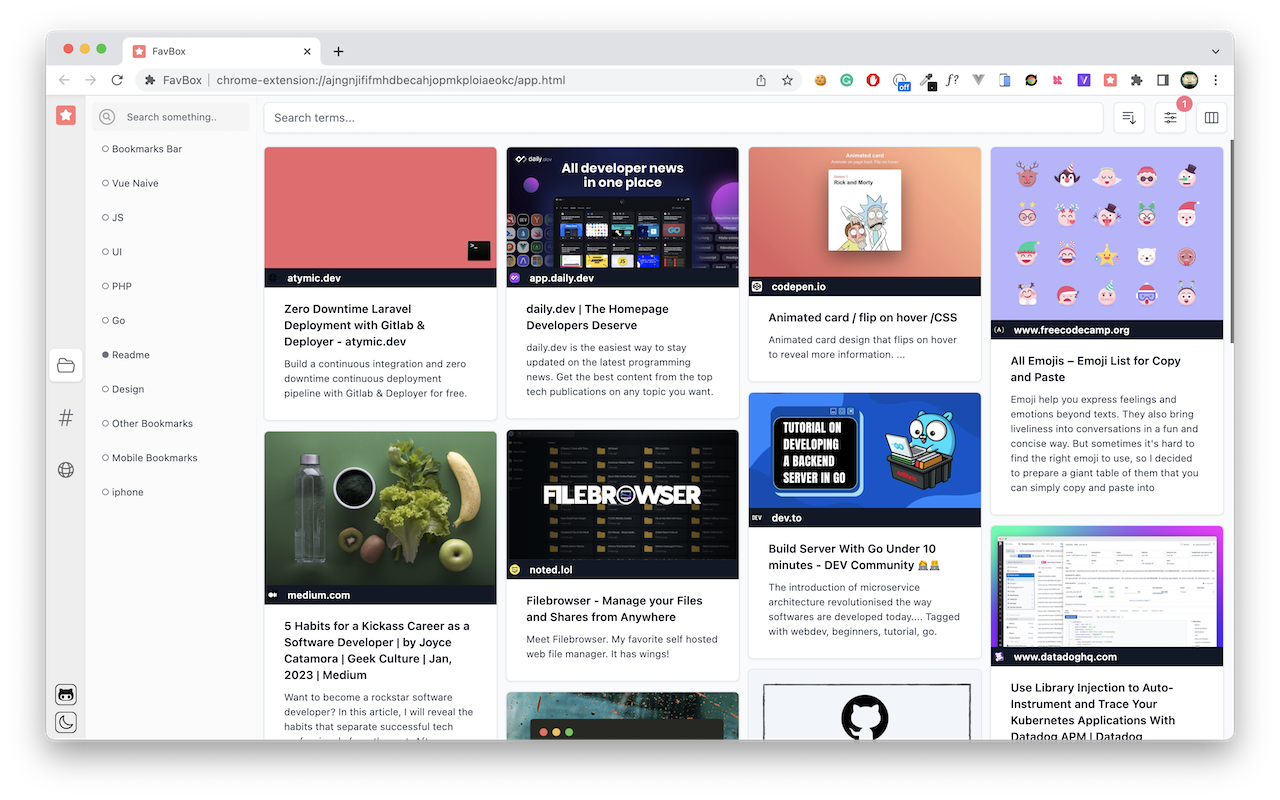
Task: Click the FavBox extension toolbar icon
Action: point(1110,80)
